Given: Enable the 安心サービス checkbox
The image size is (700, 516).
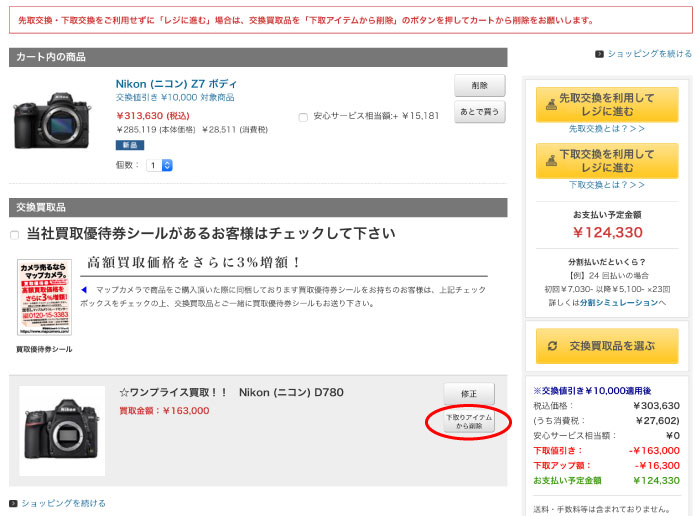Looking at the screenshot, I should tap(303, 117).
